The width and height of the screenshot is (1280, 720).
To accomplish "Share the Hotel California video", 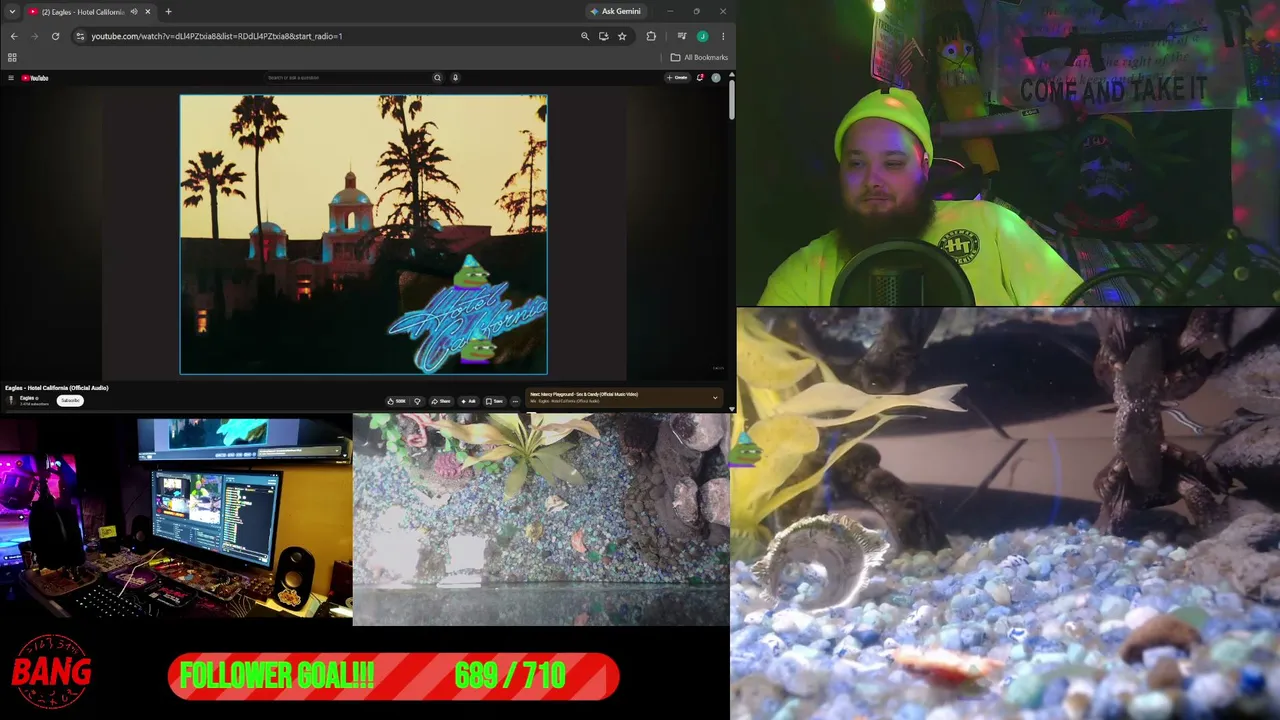I will click(442, 401).
